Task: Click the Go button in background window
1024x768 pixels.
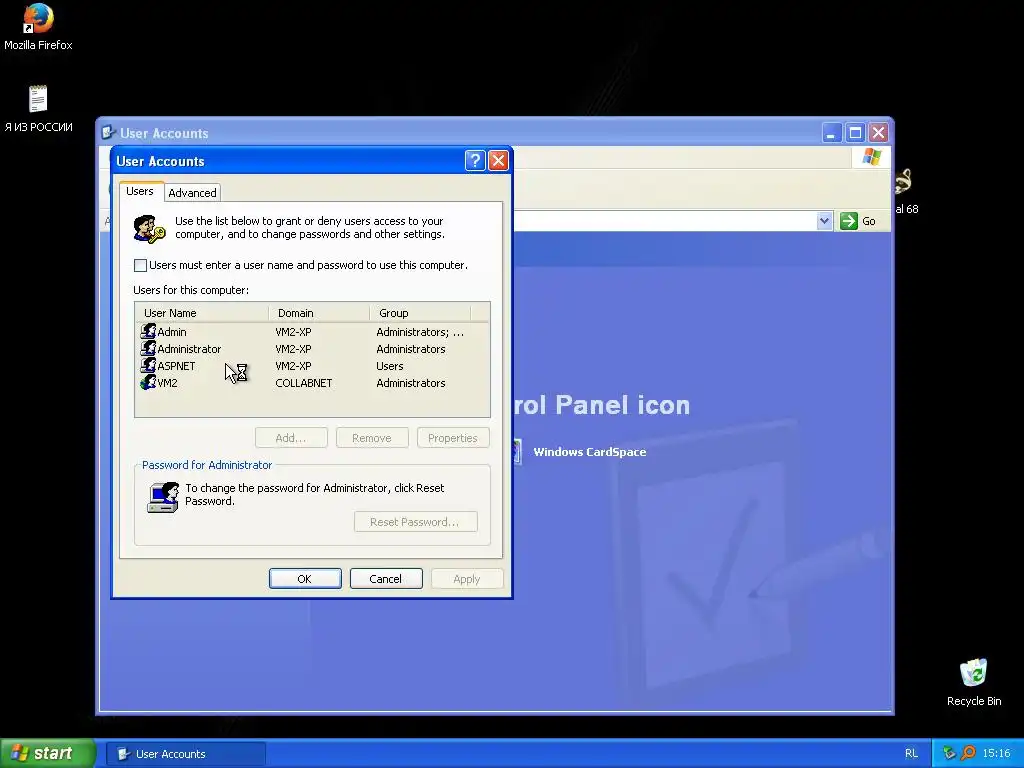Action: click(858, 221)
